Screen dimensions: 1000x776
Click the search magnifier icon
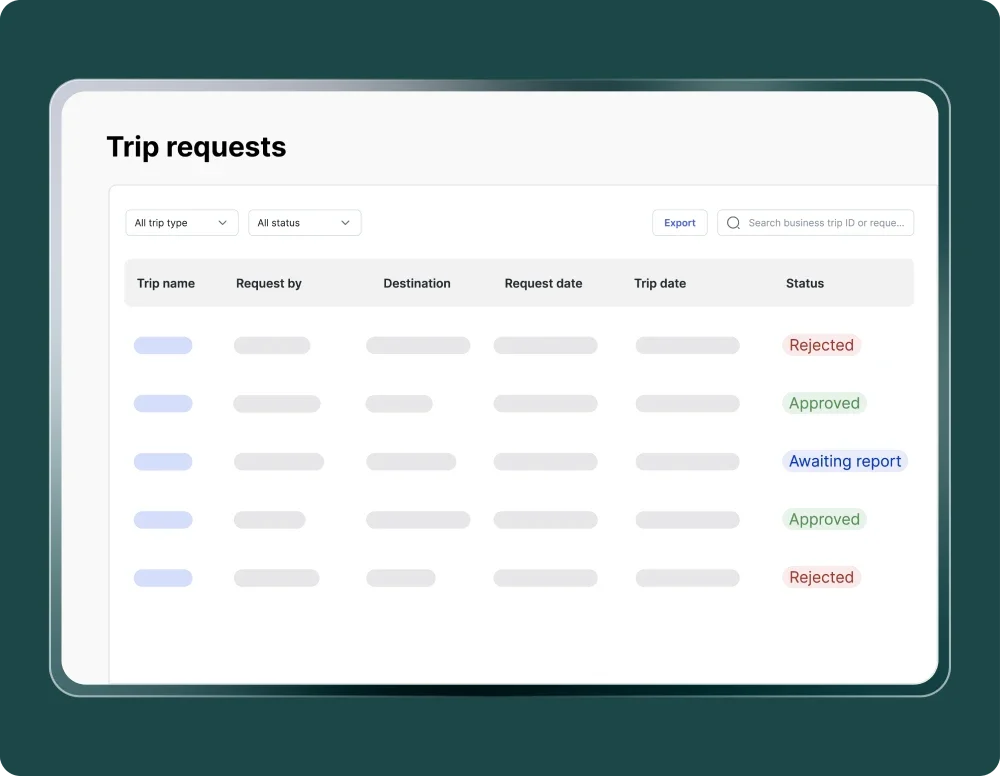tap(734, 223)
